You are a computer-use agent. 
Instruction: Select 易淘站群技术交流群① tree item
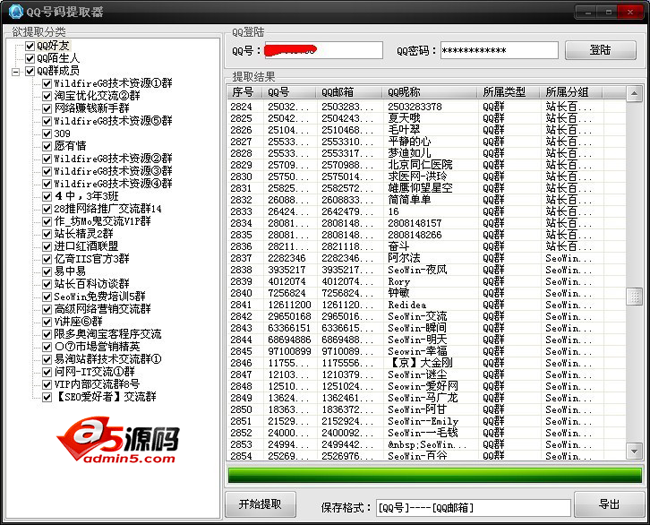point(108,359)
